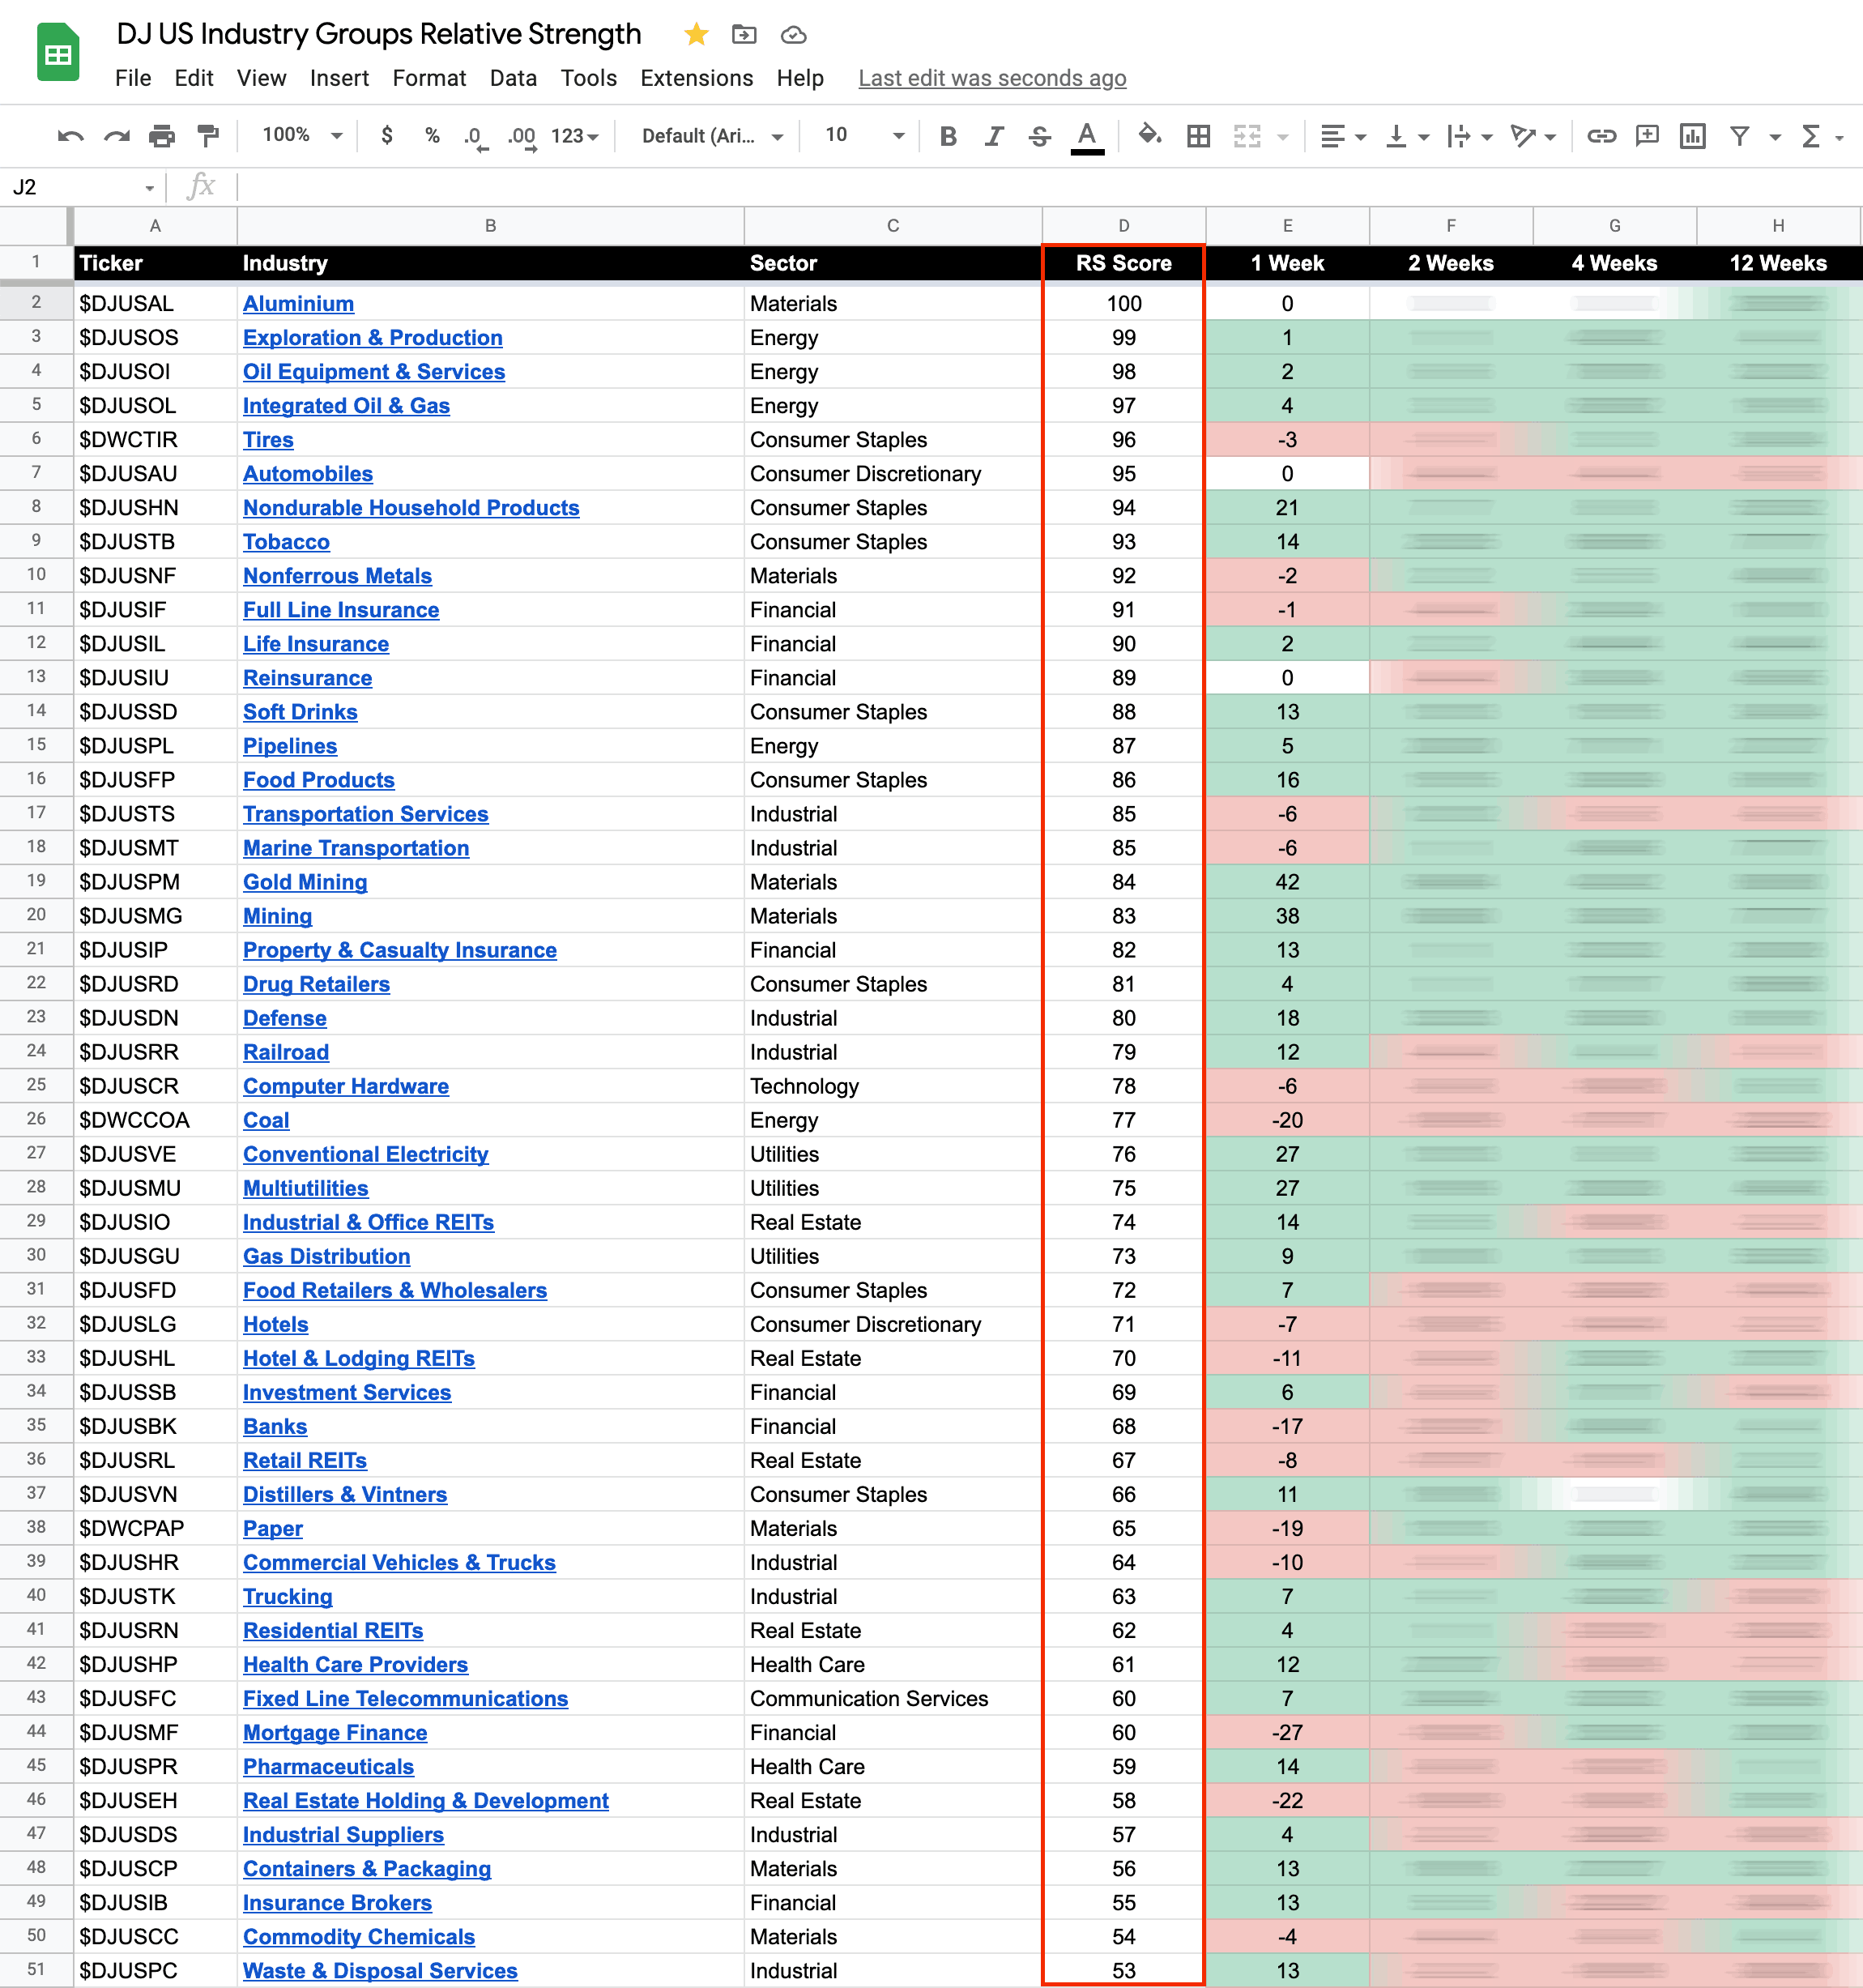
Task: Open text wrapping dropdown
Action: point(1469,136)
